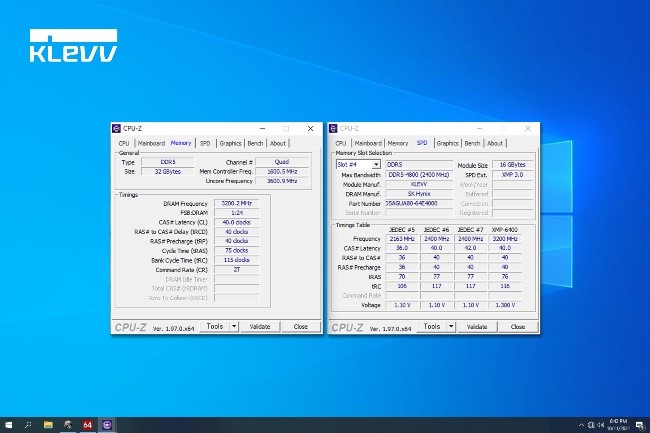The image size is (650, 433).
Task: Show hidden system tray icons
Action: click(581, 425)
